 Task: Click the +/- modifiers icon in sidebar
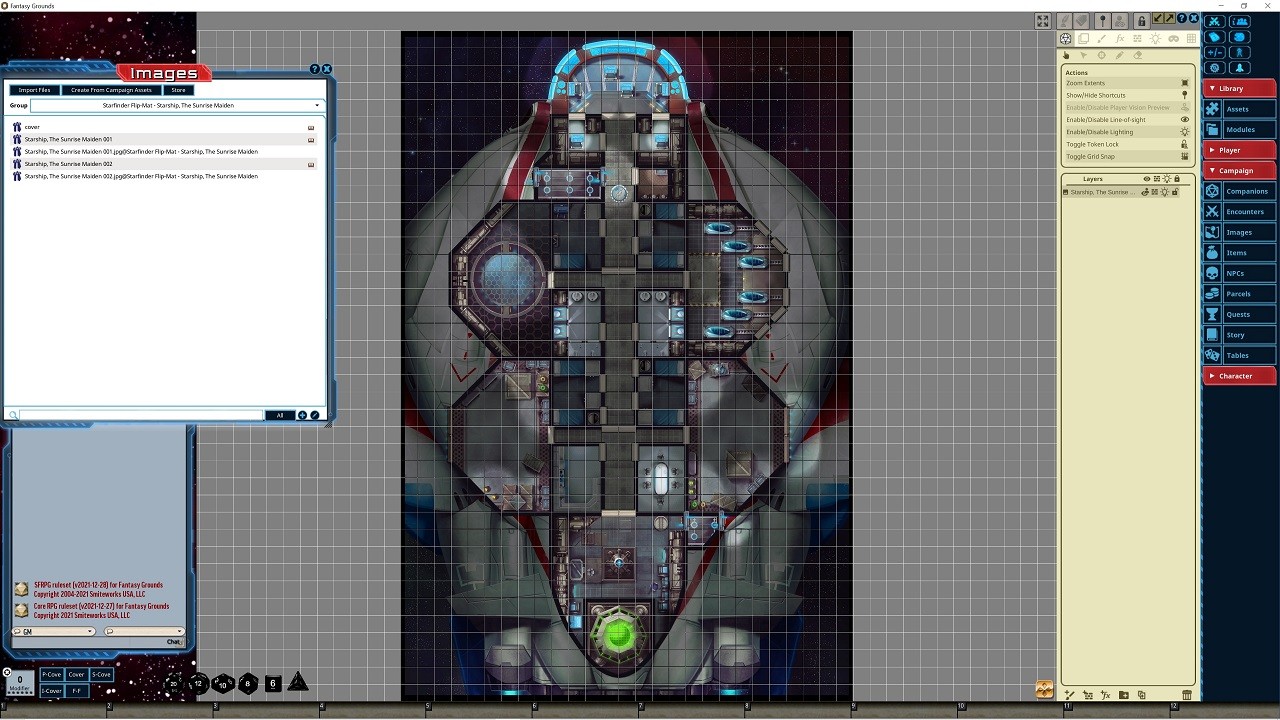[x=1215, y=53]
